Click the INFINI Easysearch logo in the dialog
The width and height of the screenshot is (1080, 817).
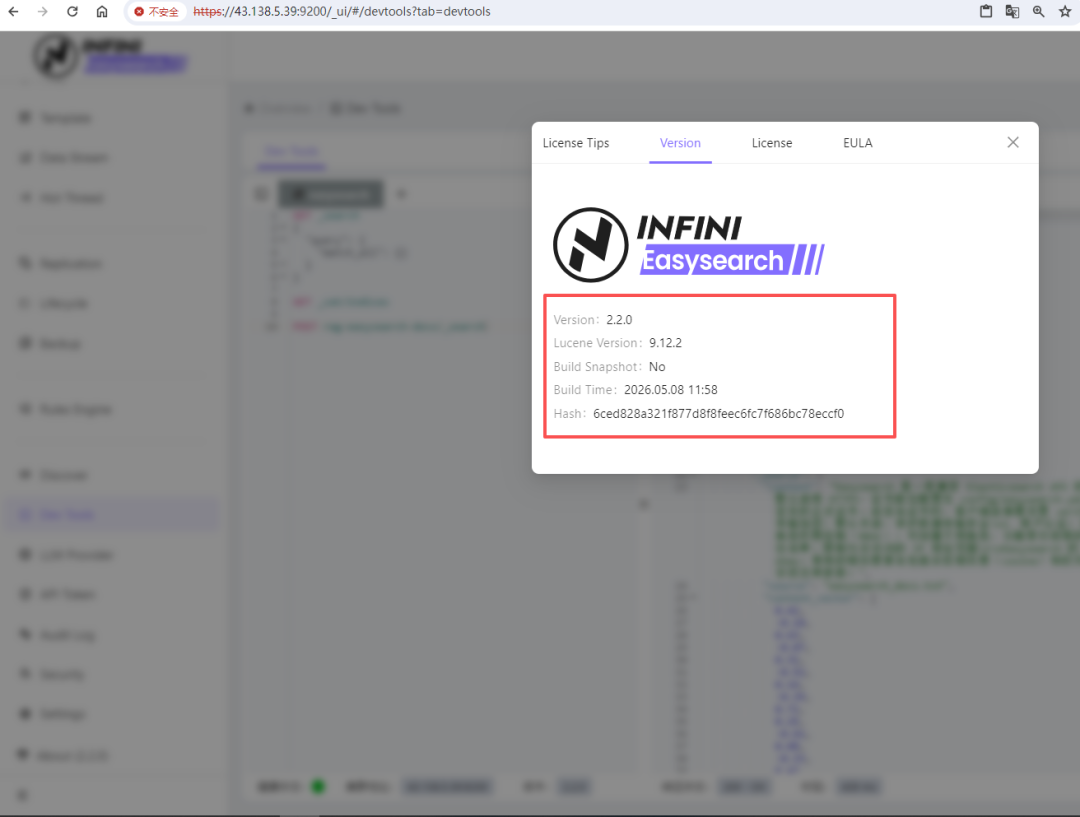tap(689, 245)
